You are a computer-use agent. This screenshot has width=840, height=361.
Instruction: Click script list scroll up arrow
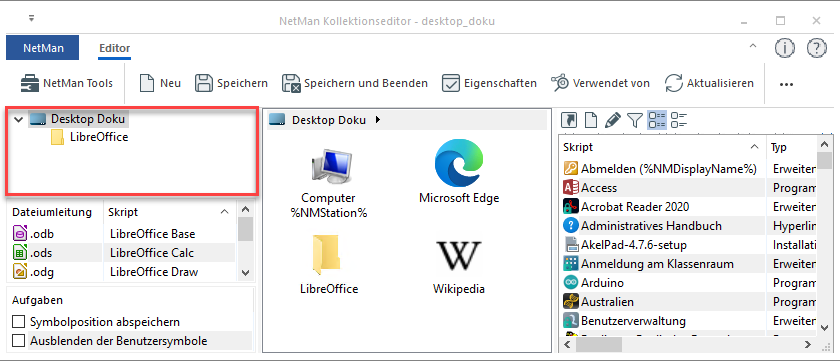[824, 144]
